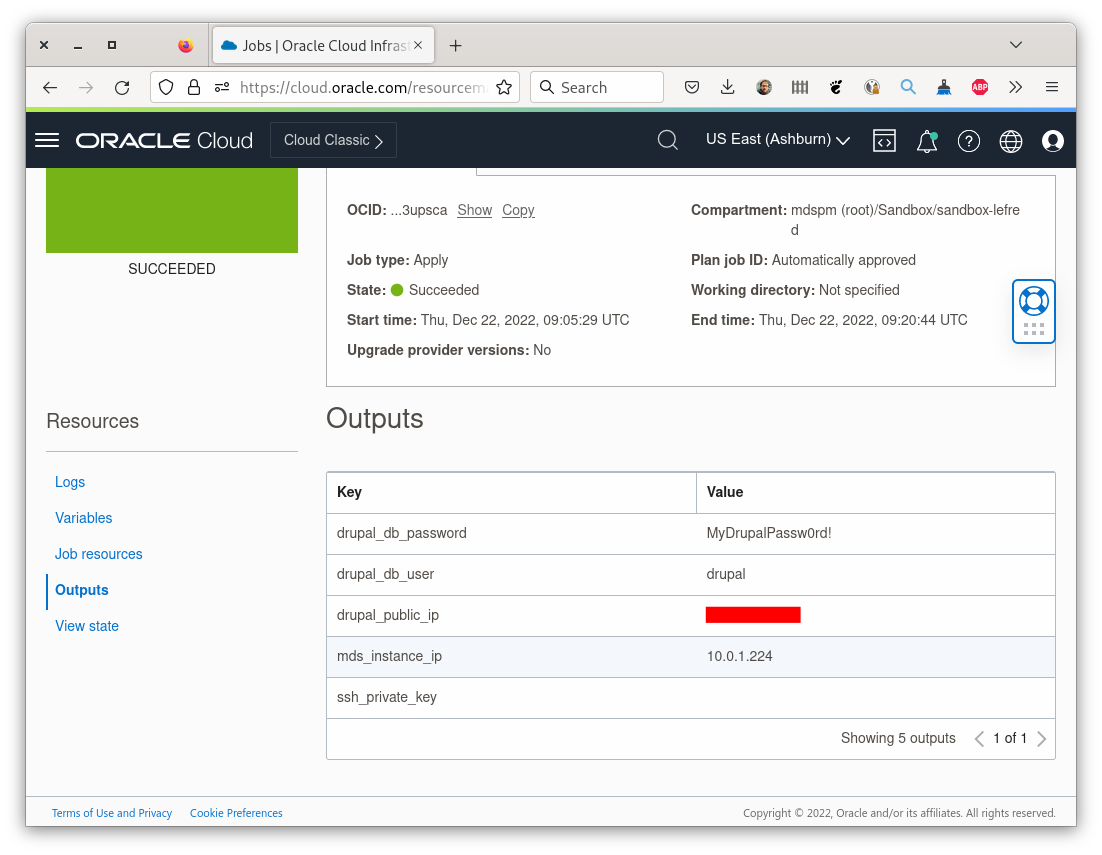Open the browser tab list chevron
1102x855 pixels.
1016,44
